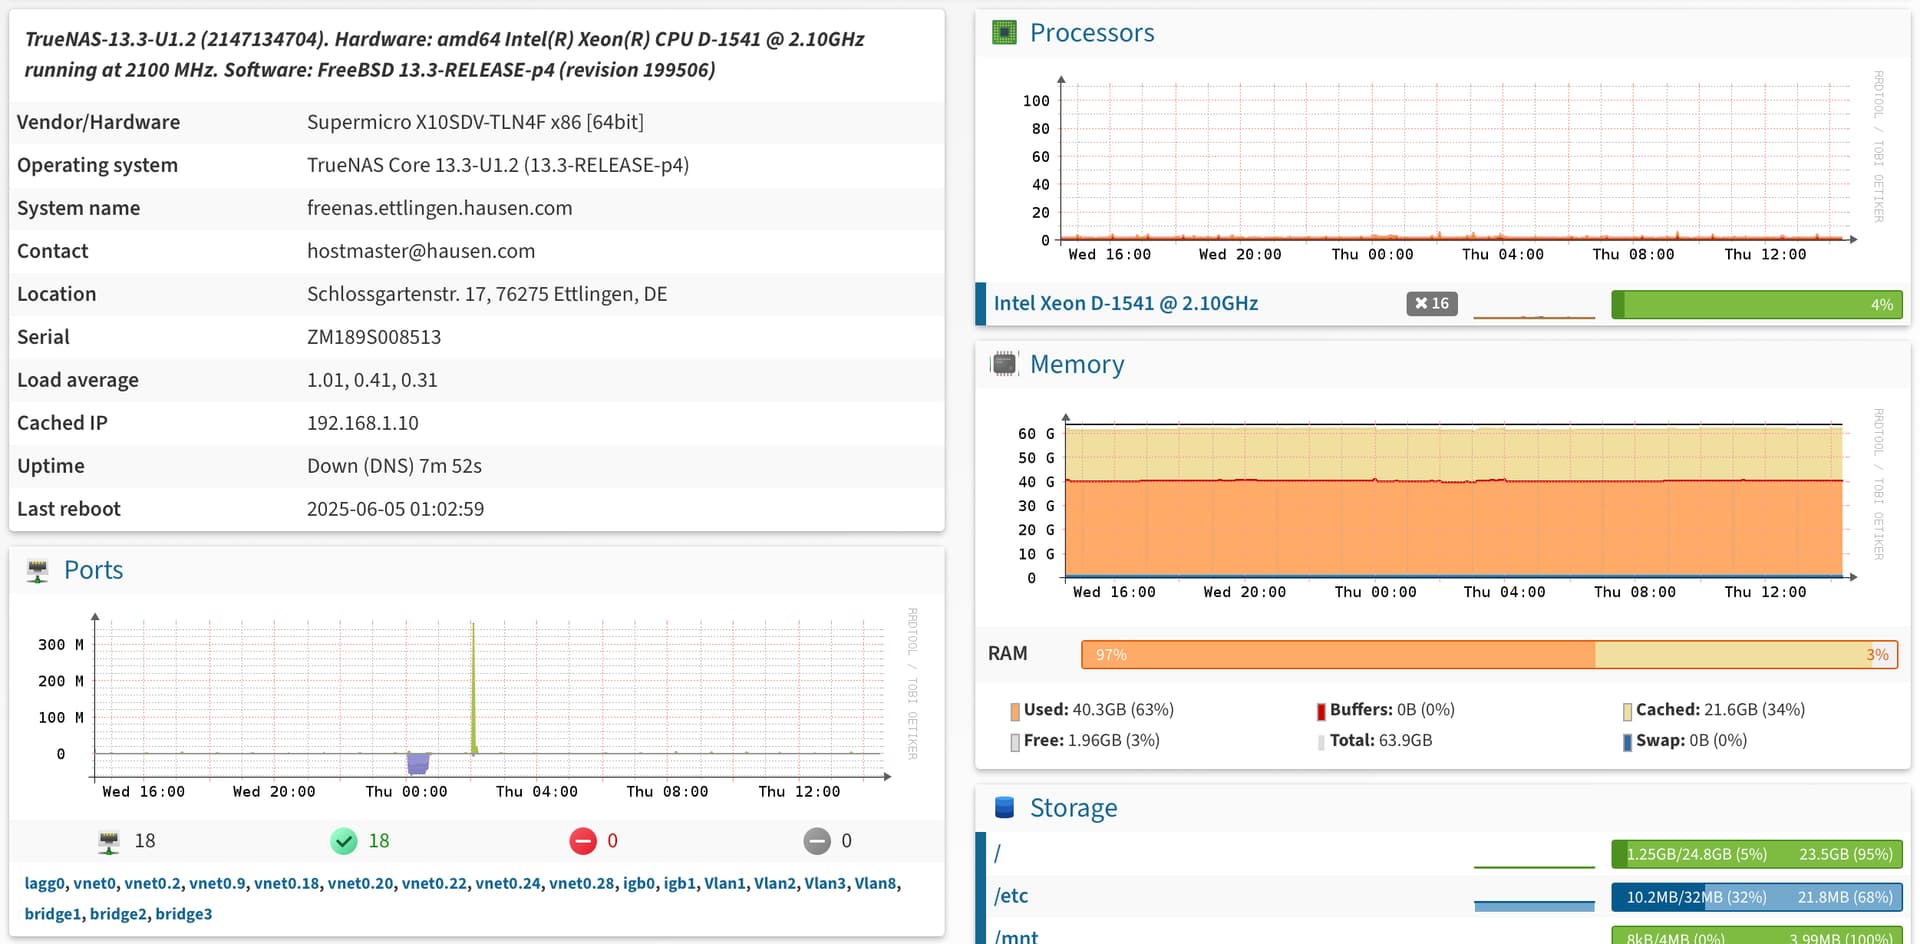Open the vnet0 port link
Screen dimensions: 1920x944
point(94,883)
